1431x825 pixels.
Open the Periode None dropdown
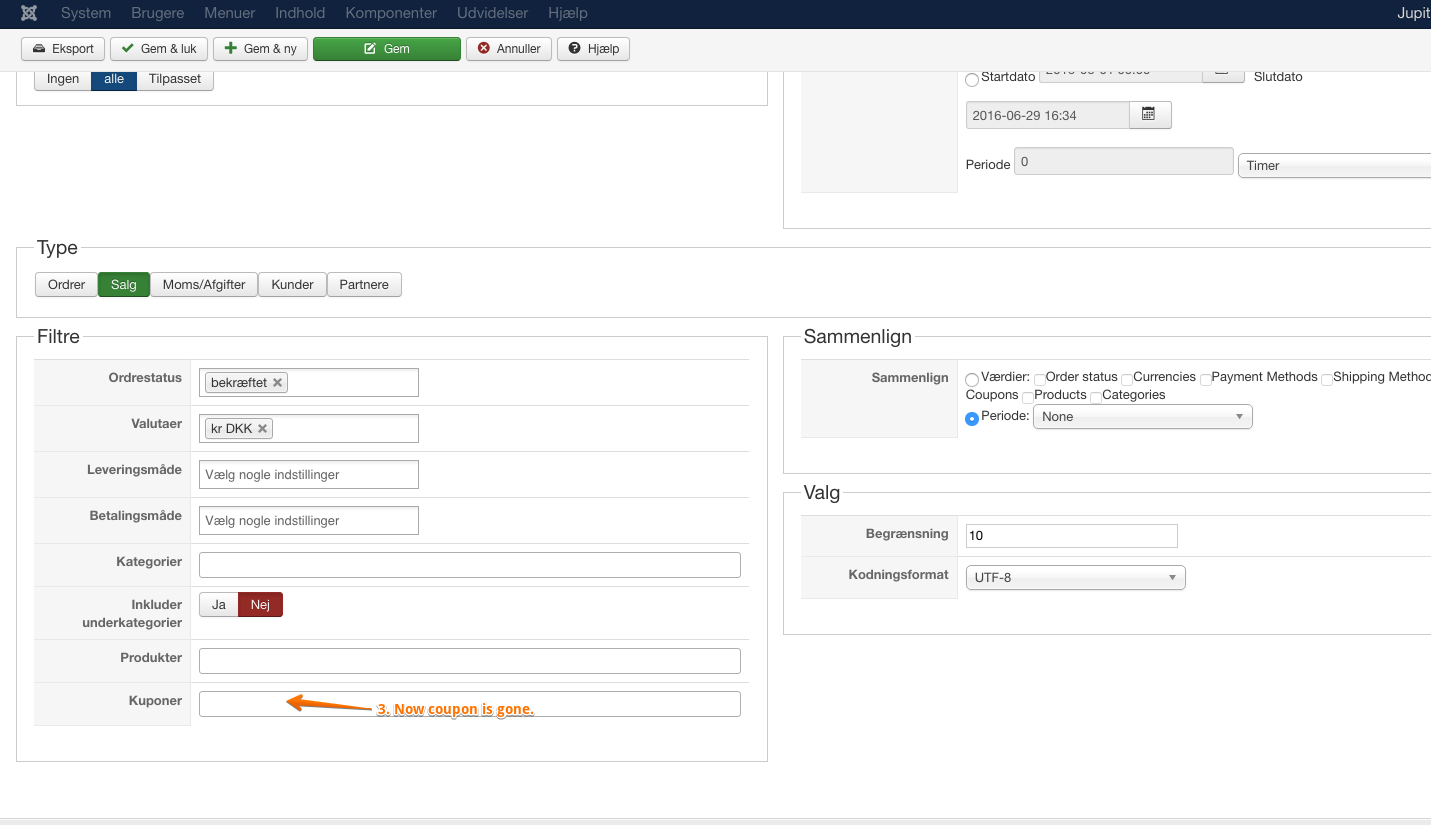coord(1142,417)
